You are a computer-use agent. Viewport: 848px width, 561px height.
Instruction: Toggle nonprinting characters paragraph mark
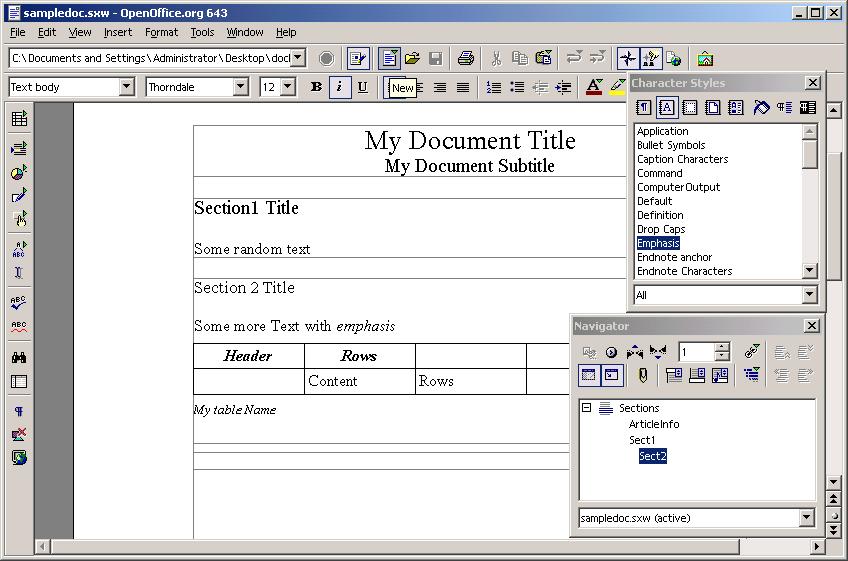point(19,411)
